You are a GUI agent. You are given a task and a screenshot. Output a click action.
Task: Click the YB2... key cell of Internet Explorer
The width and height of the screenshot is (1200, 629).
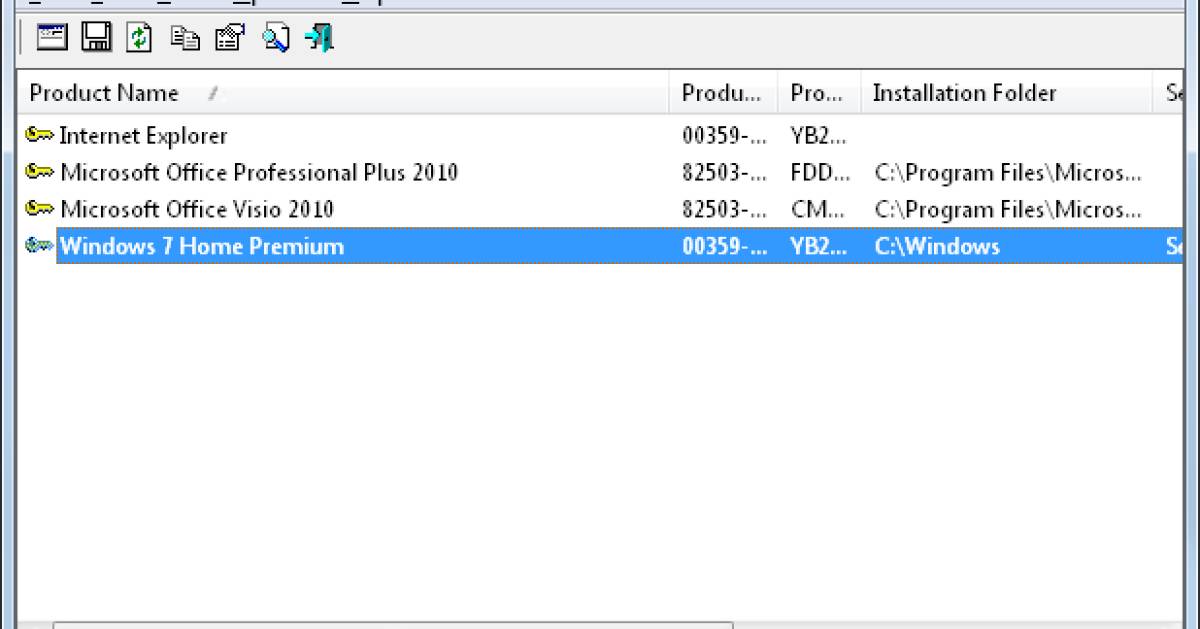(818, 135)
